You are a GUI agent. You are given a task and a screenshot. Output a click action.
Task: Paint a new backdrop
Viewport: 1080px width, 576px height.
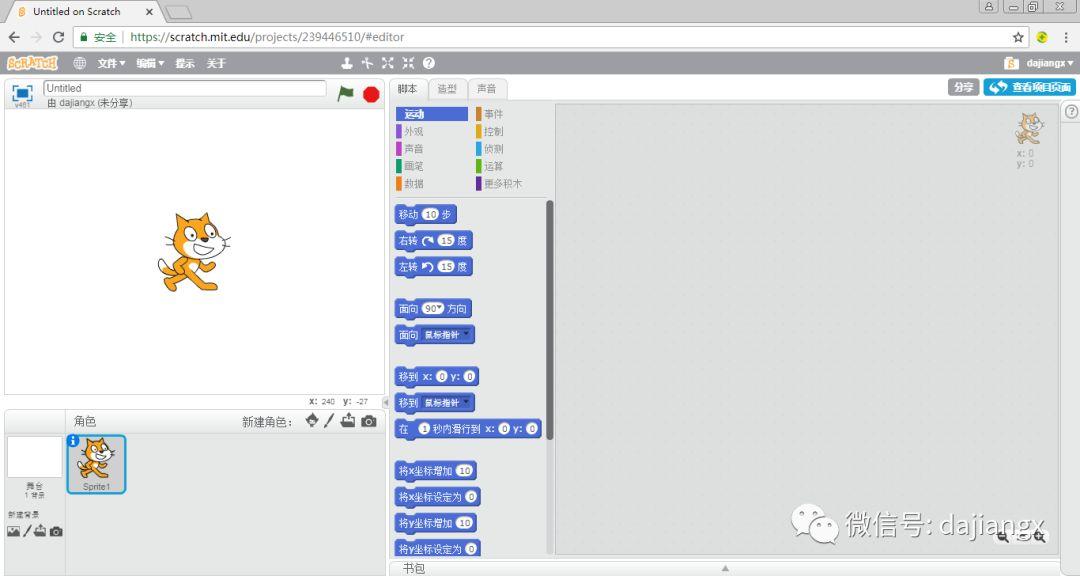coord(27,531)
